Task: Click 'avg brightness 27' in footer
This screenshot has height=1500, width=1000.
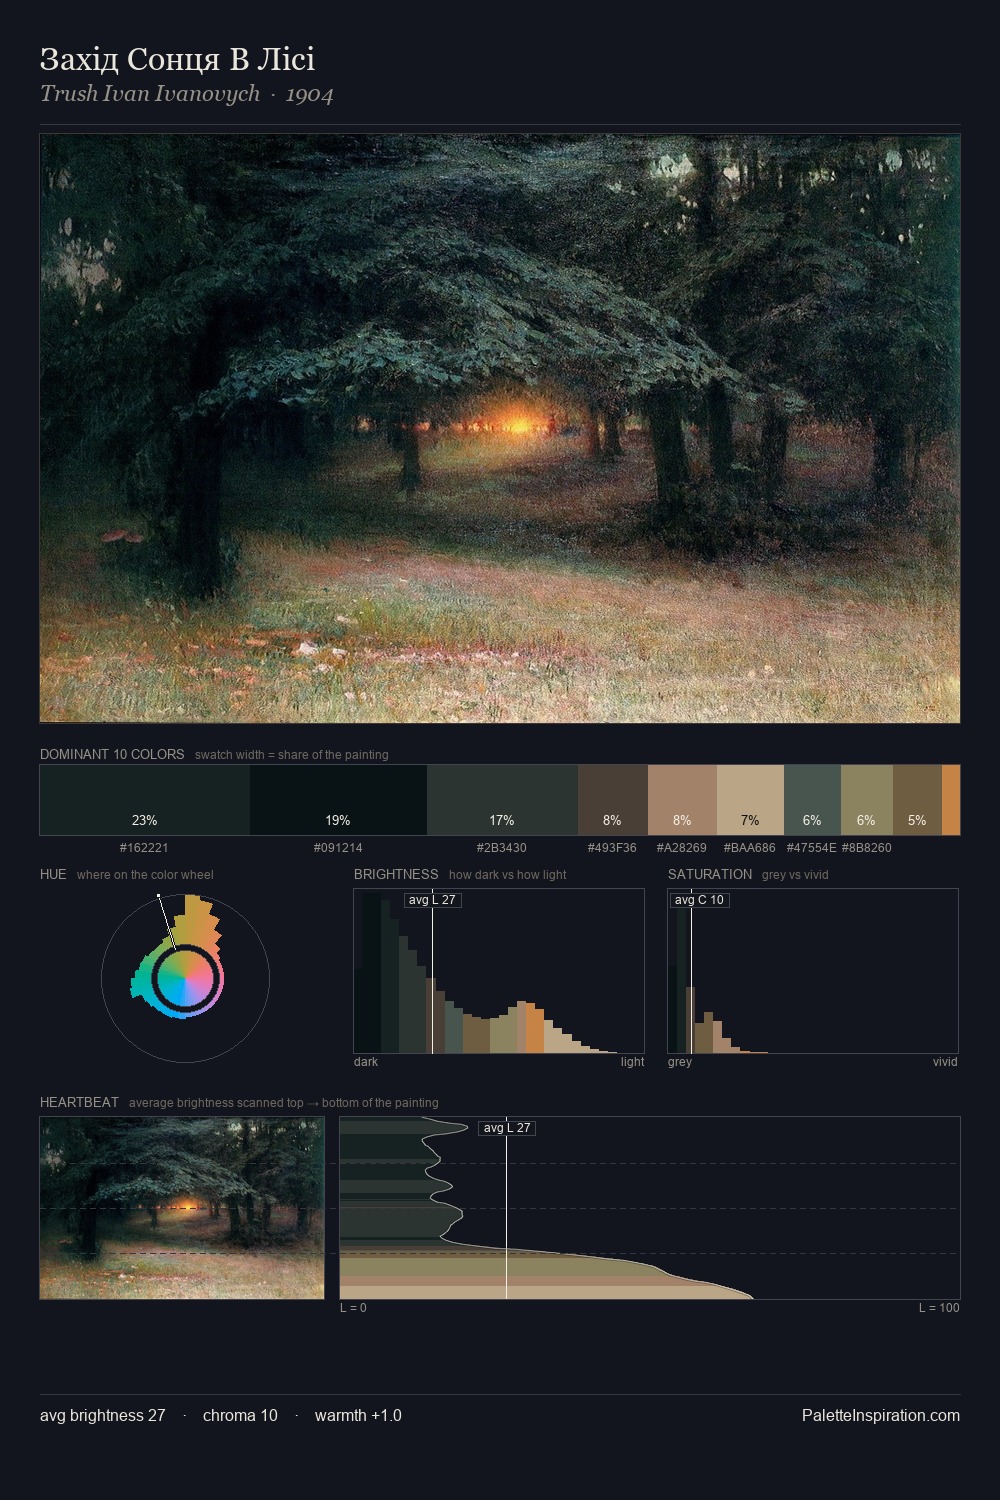Action: [x=103, y=1415]
